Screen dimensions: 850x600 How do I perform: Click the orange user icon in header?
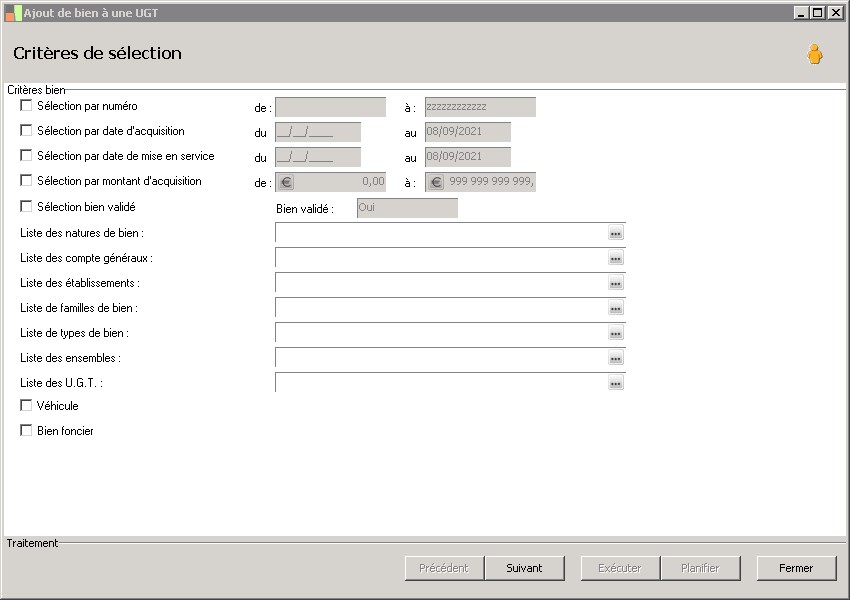pyautogui.click(x=815, y=55)
